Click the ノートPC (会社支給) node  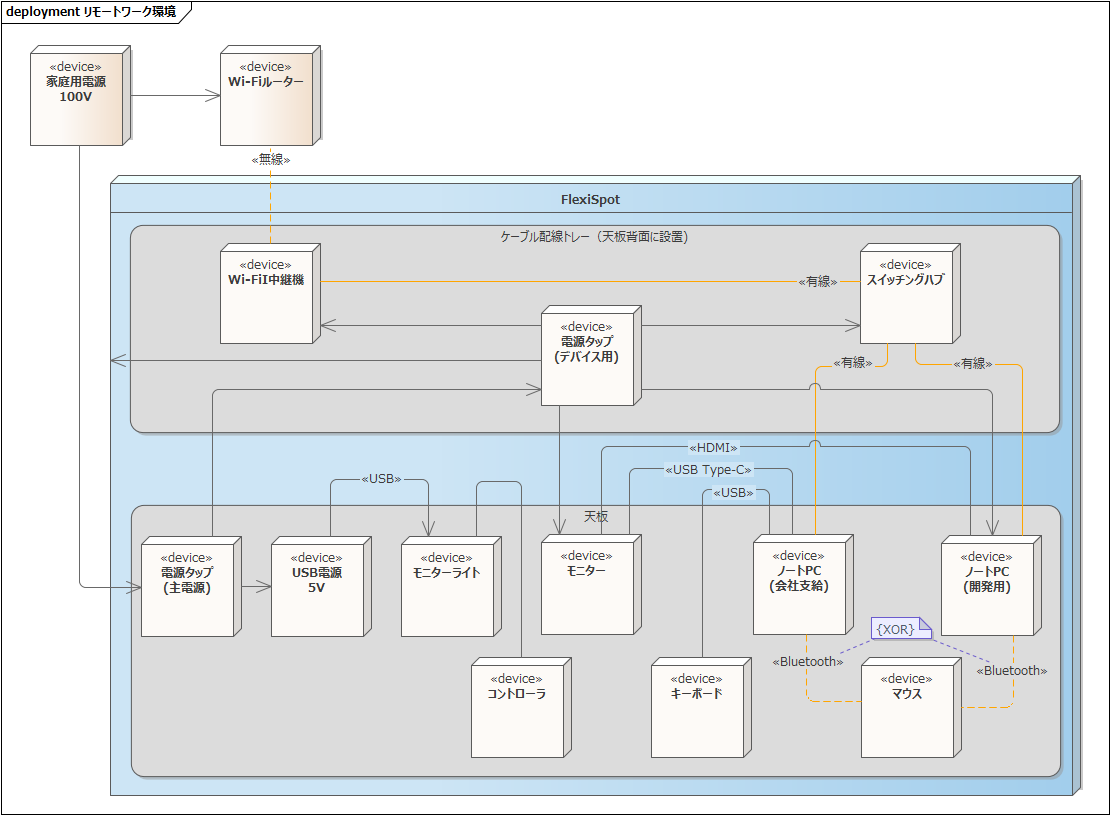click(x=799, y=590)
